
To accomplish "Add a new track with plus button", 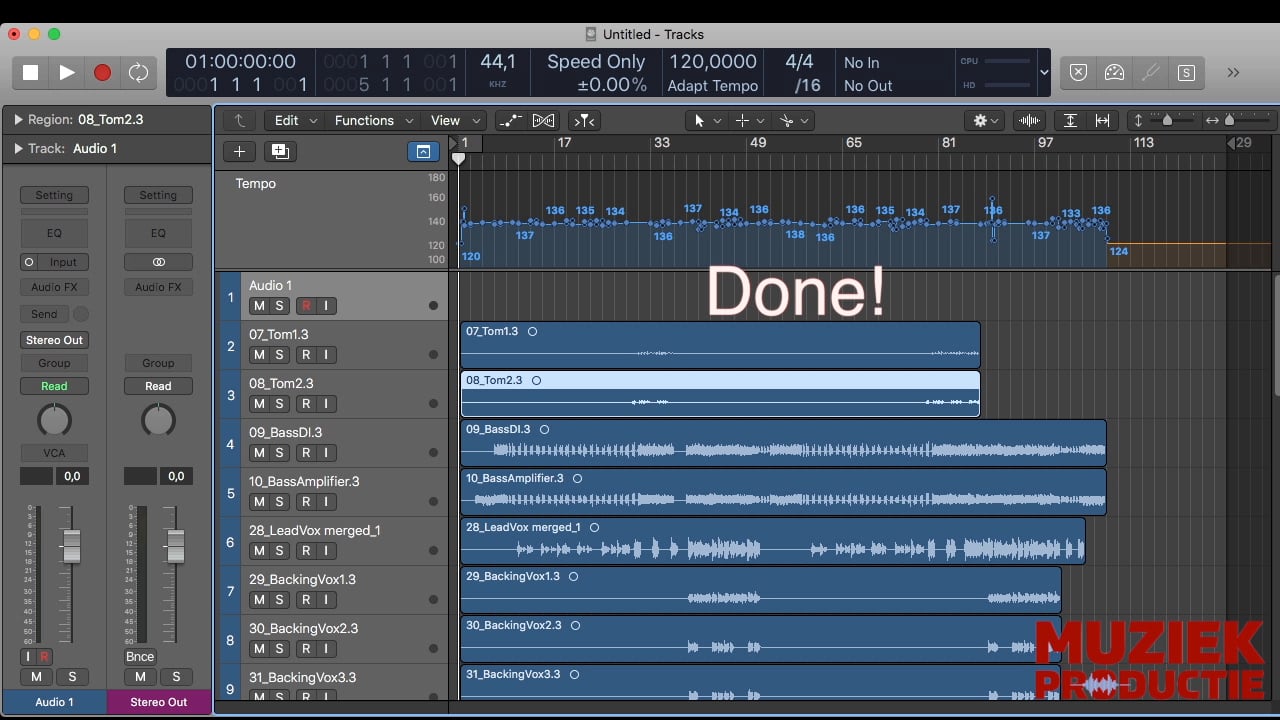I will coord(239,151).
